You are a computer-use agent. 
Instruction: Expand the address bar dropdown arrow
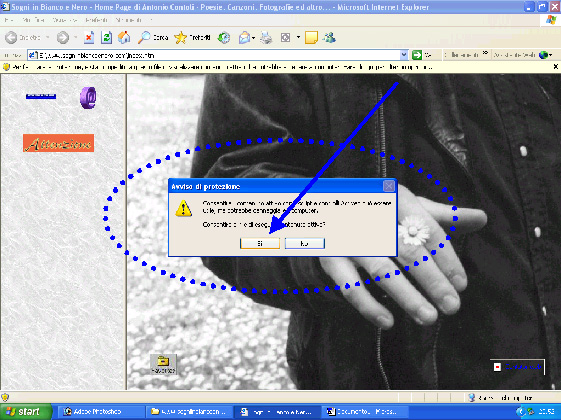tap(404, 55)
